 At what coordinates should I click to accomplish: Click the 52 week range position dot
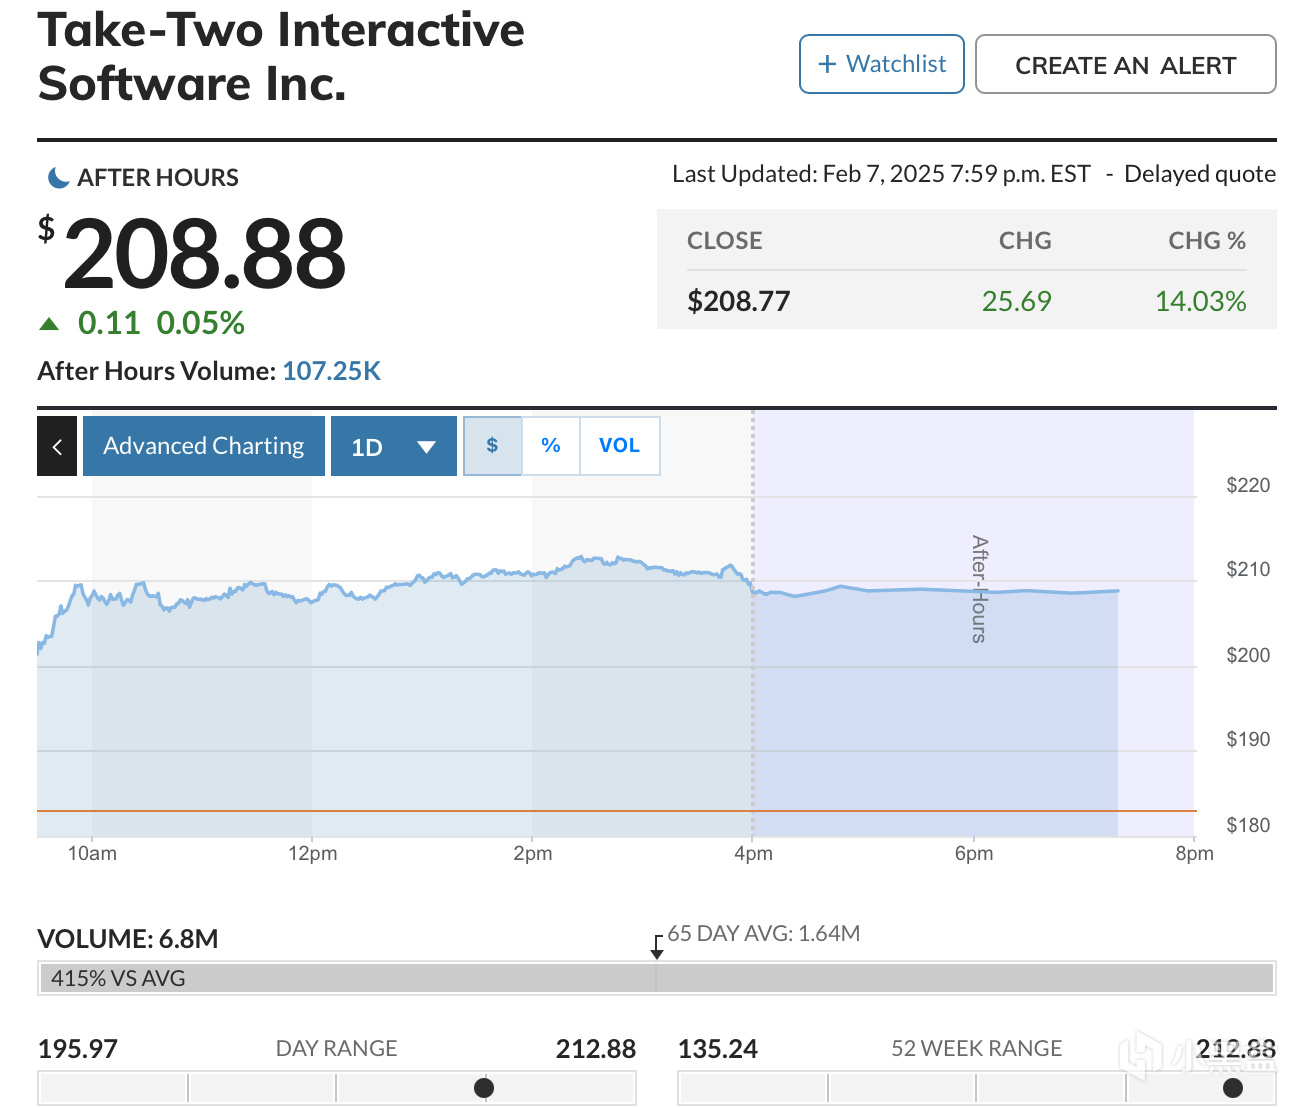point(1233,1087)
